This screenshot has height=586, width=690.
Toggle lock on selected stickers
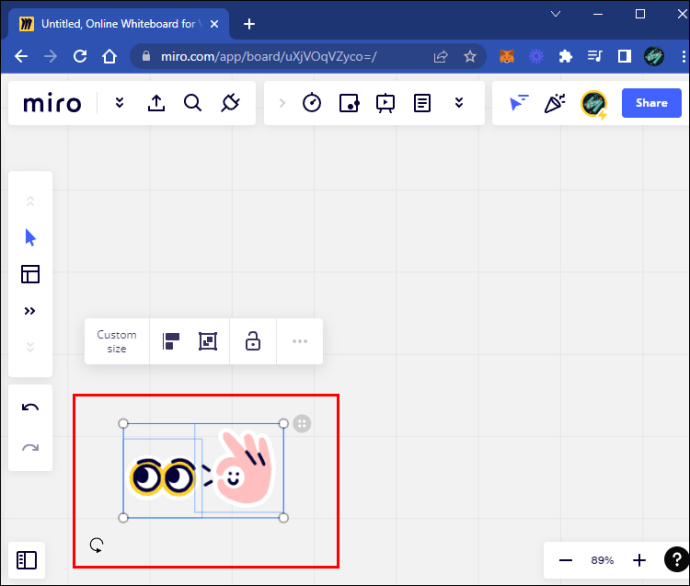click(253, 342)
